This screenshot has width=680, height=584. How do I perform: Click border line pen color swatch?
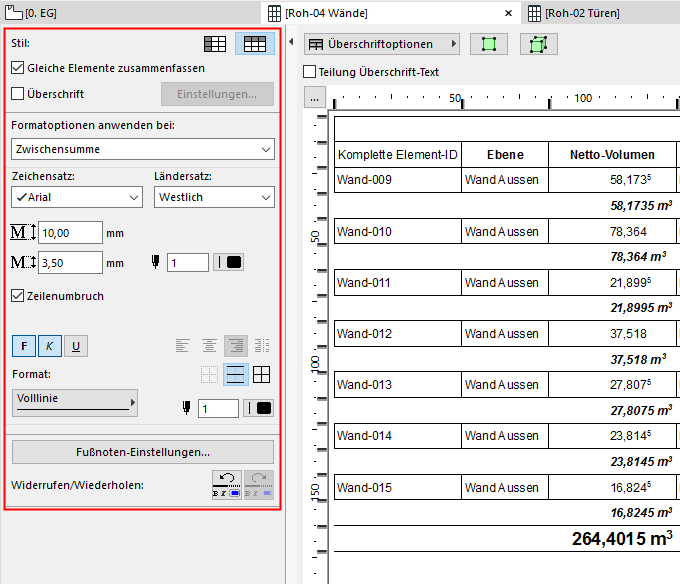tap(258, 408)
